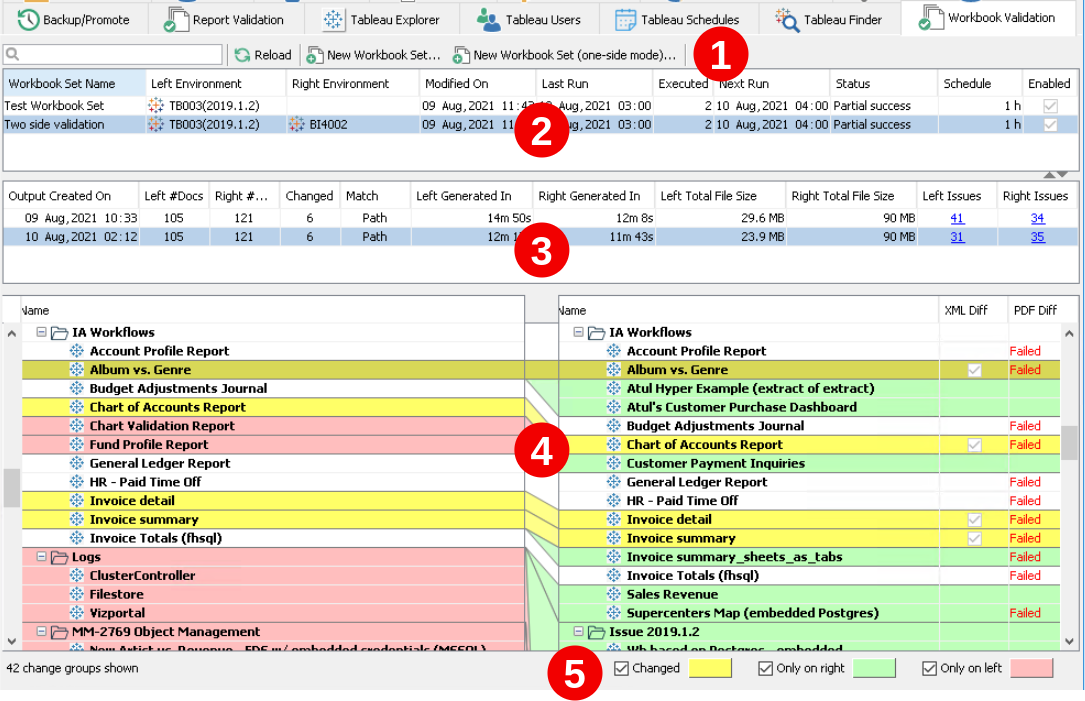This screenshot has width=1085, height=701.
Task: Collapse right IA Workflows folder
Action: pos(578,332)
